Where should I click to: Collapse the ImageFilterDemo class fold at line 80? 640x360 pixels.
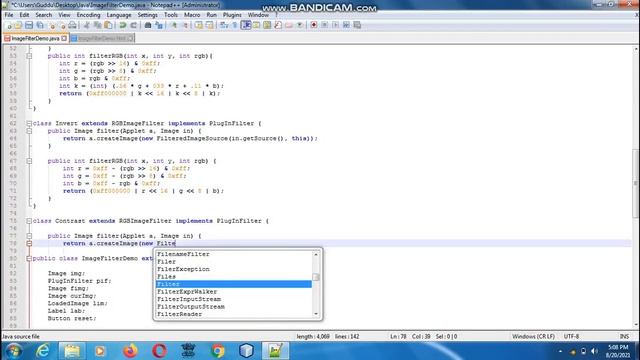pyautogui.click(x=29, y=258)
